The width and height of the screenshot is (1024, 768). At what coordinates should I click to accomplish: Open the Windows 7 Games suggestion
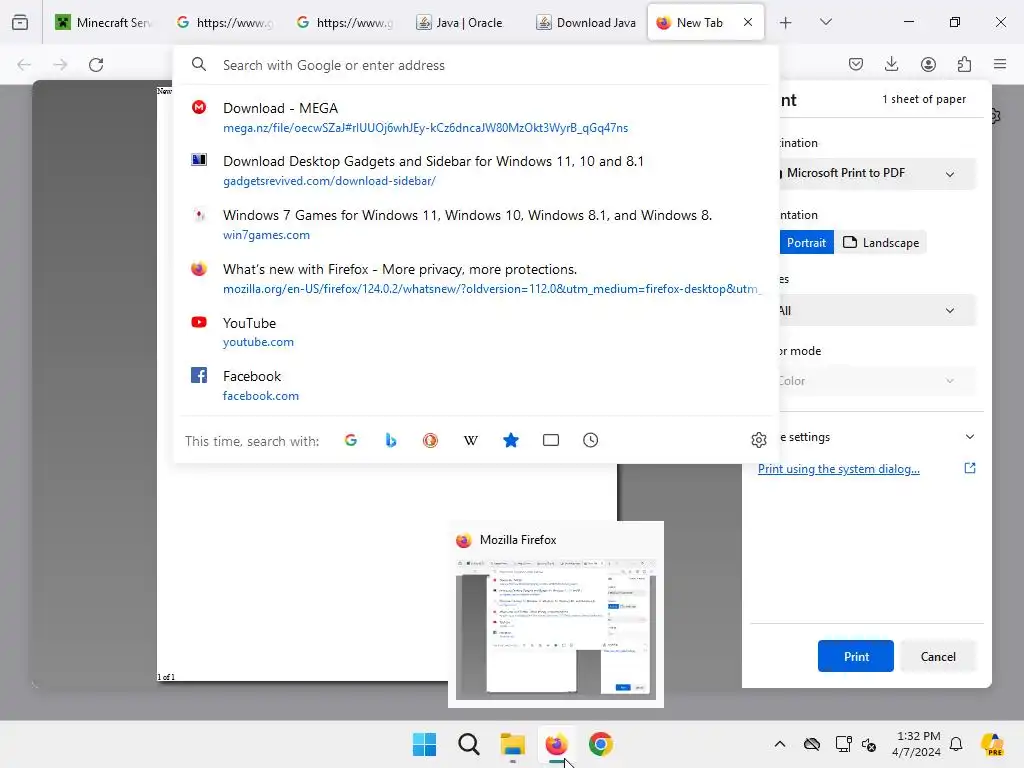[x=475, y=225]
